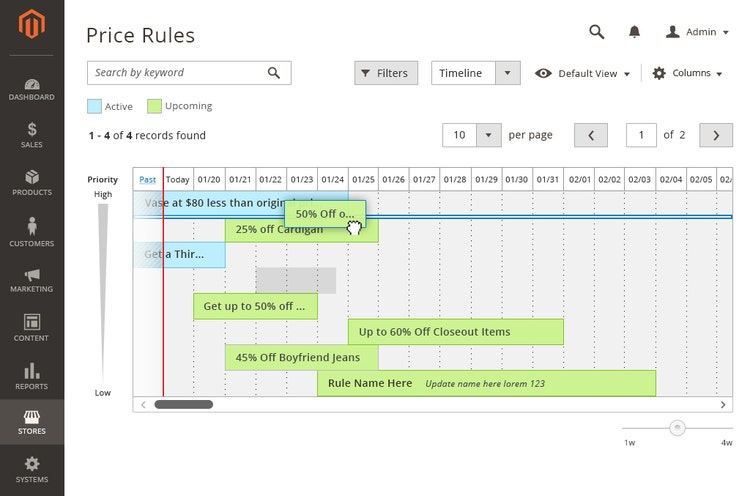Open the Stores menu item
Viewport: 750px width, 496px height.
32,422
